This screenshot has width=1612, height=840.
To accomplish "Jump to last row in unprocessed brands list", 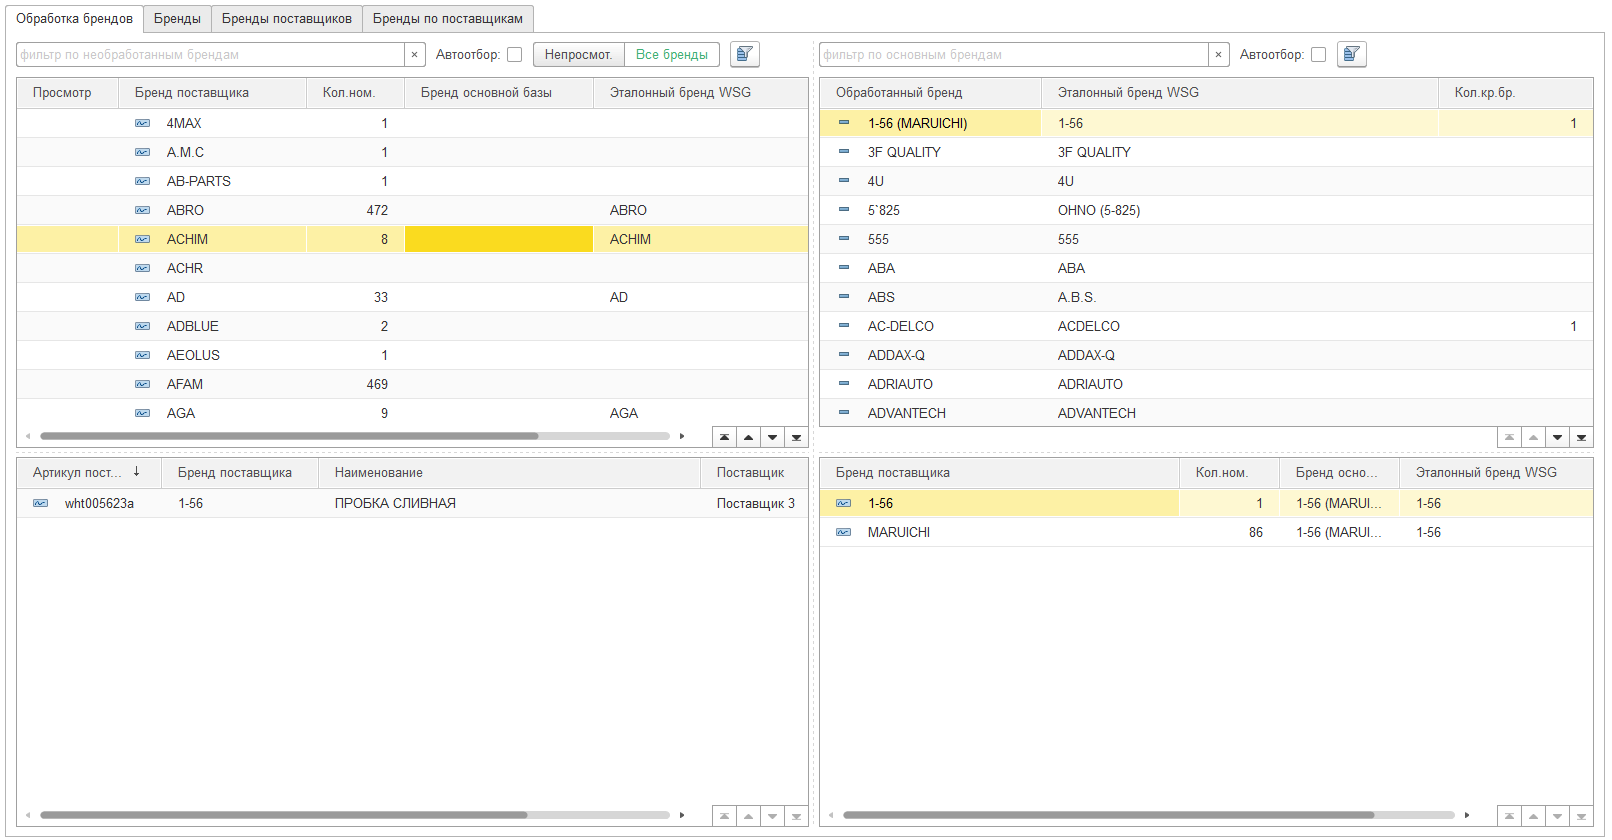I will 796,437.
